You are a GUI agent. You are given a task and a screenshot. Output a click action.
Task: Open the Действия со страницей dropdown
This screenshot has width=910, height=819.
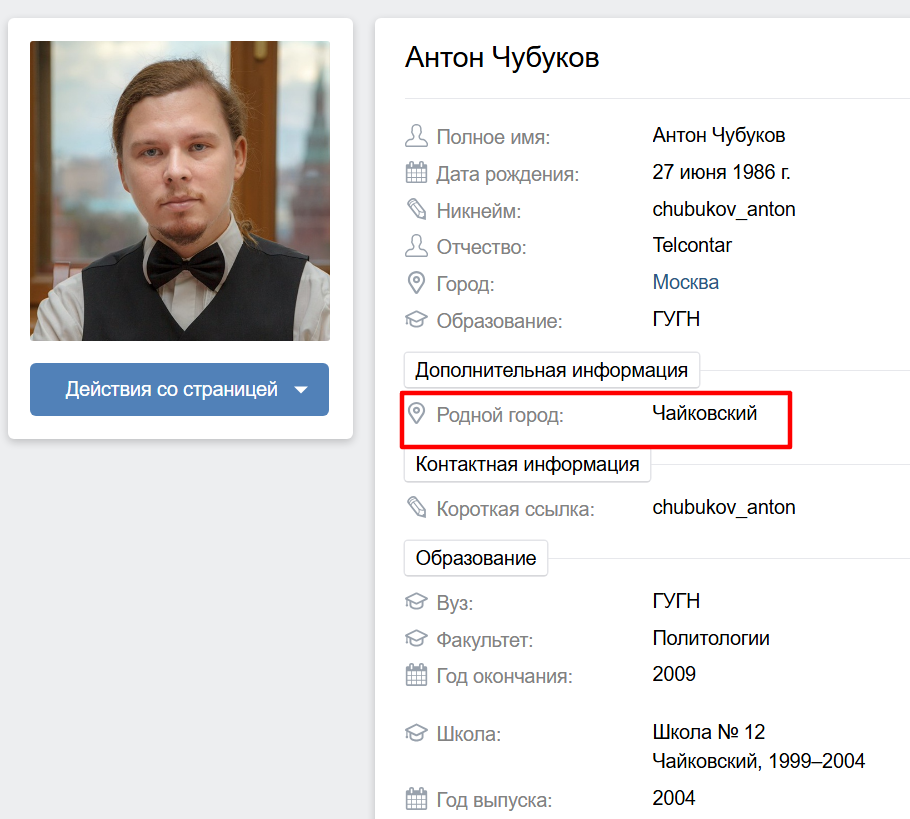click(x=179, y=389)
